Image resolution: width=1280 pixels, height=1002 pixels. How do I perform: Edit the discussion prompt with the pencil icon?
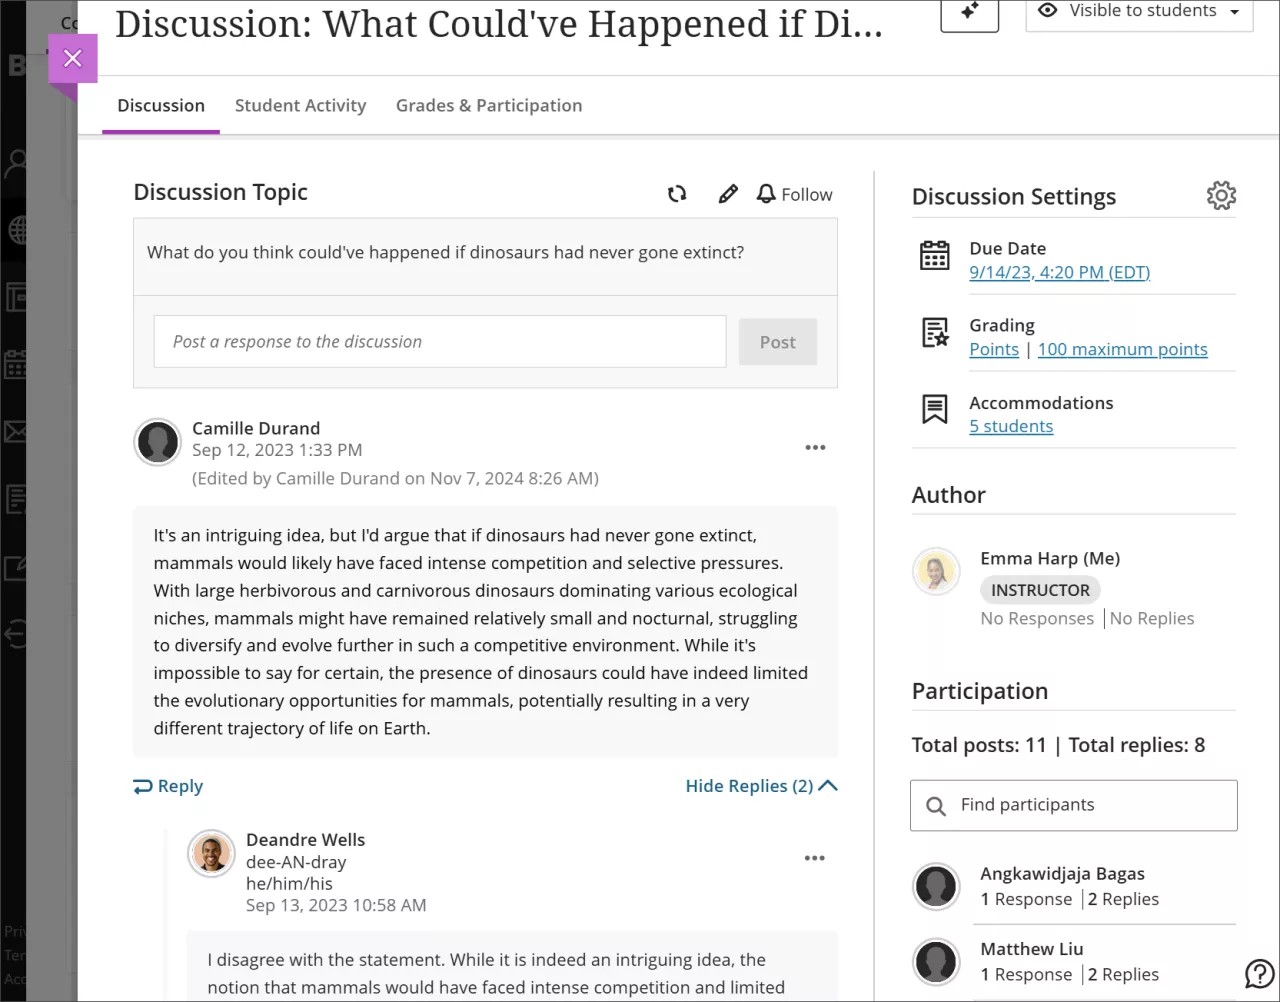tap(728, 194)
